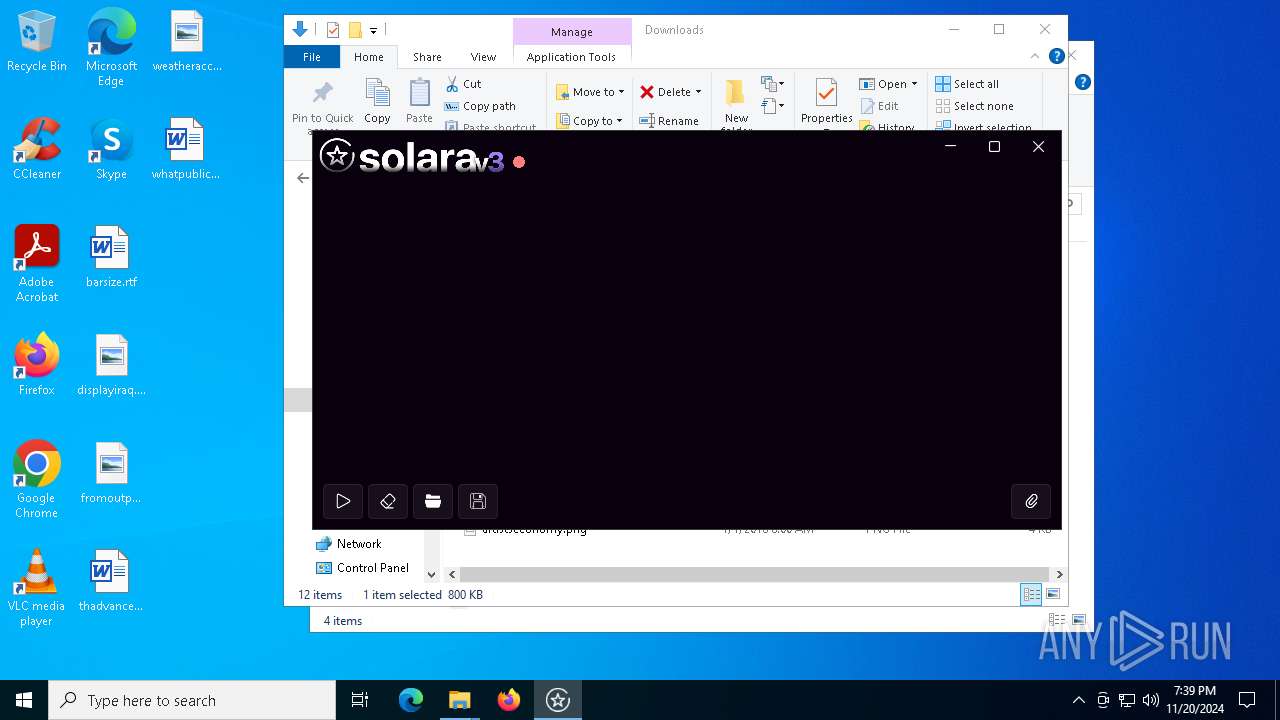Click Select none in the ribbon
The width and height of the screenshot is (1280, 720).
pos(975,106)
